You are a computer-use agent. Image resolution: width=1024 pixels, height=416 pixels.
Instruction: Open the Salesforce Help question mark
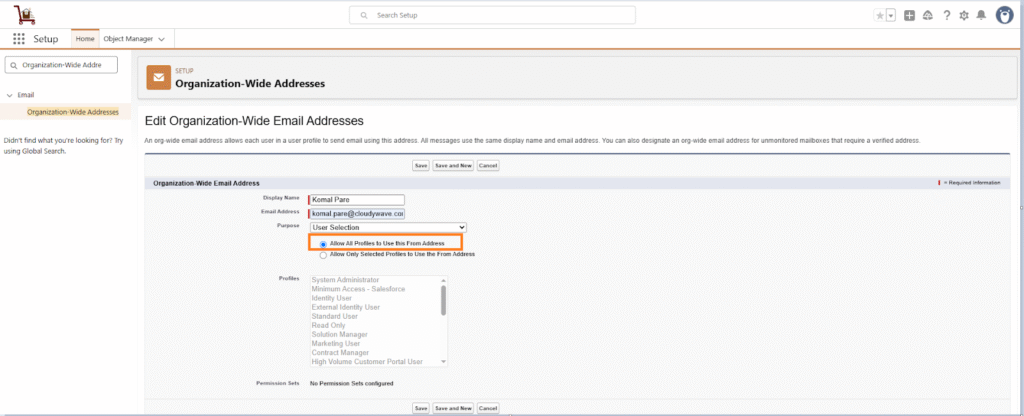click(x=946, y=15)
